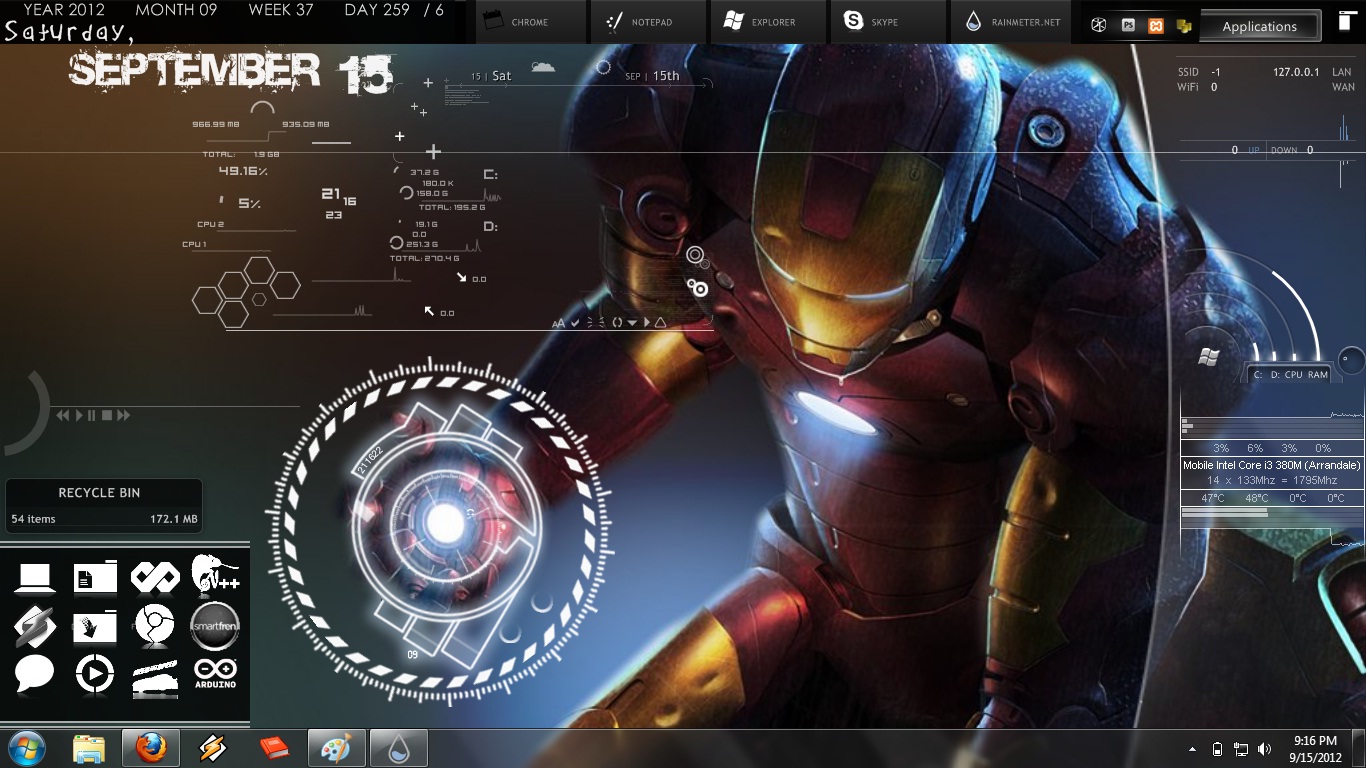Click the '127.0.0.1' IP address text

click(x=1296, y=72)
